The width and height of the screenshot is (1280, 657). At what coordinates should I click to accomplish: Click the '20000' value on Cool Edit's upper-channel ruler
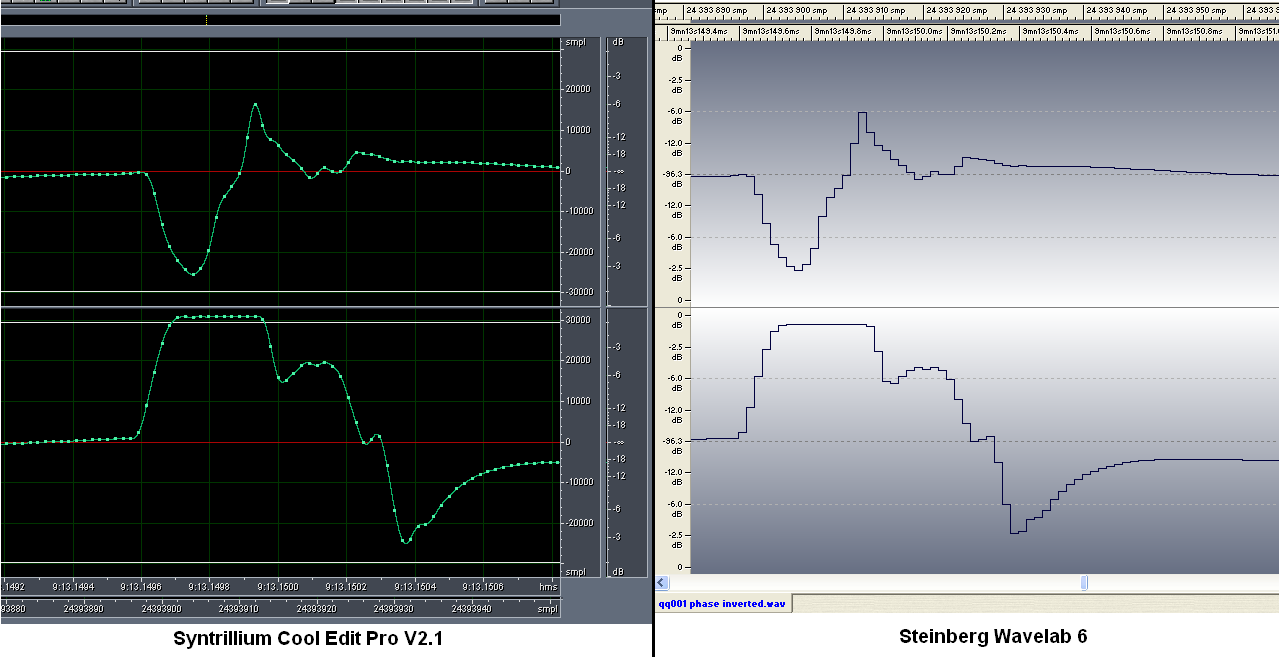coord(578,89)
